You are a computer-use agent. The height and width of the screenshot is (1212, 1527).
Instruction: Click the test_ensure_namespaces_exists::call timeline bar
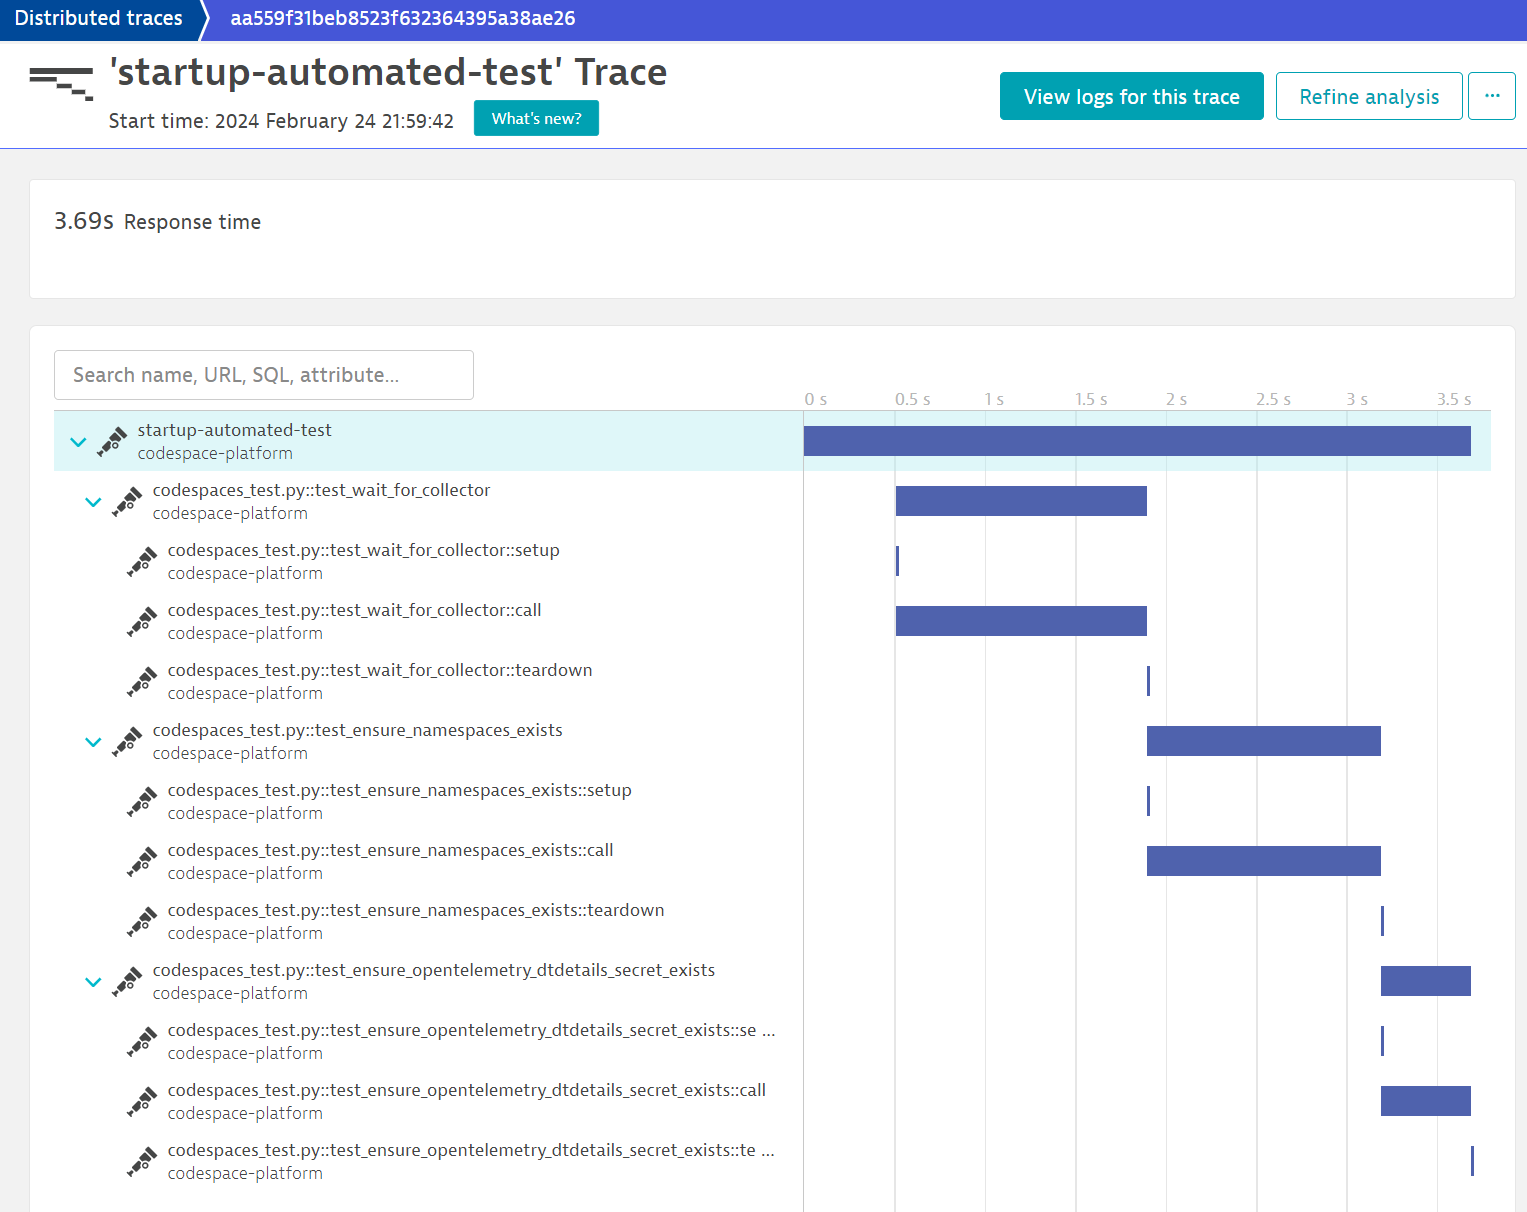point(1264,861)
